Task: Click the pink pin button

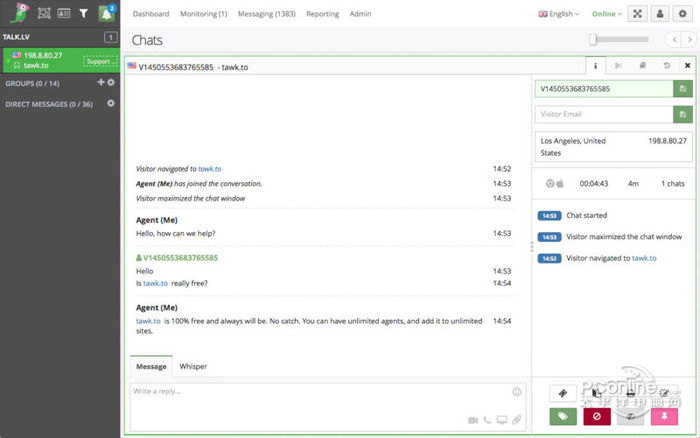Action: [664, 417]
